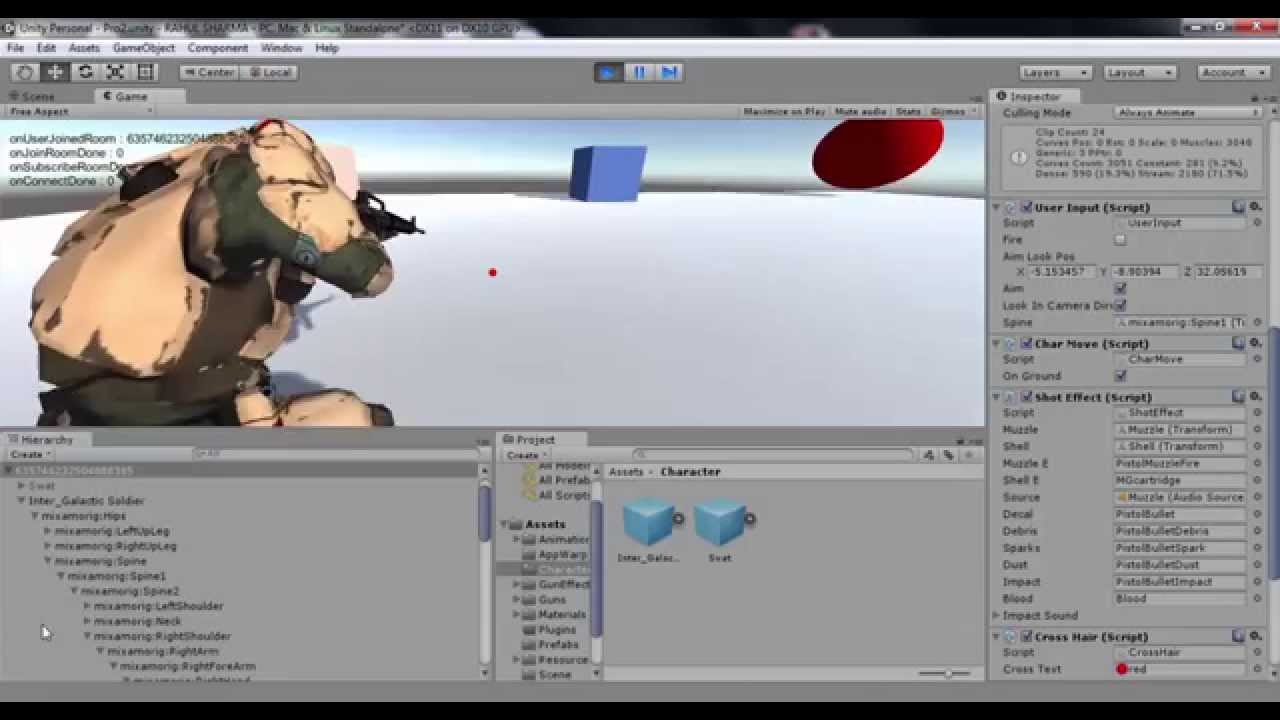Toggle Look In Camera Direction checkbox

tap(1120, 306)
